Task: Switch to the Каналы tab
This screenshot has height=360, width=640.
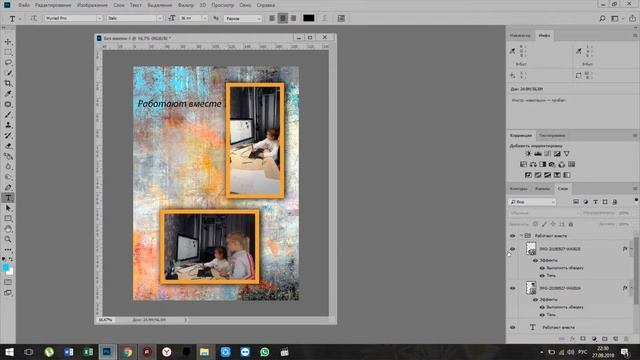Action: tap(542, 189)
